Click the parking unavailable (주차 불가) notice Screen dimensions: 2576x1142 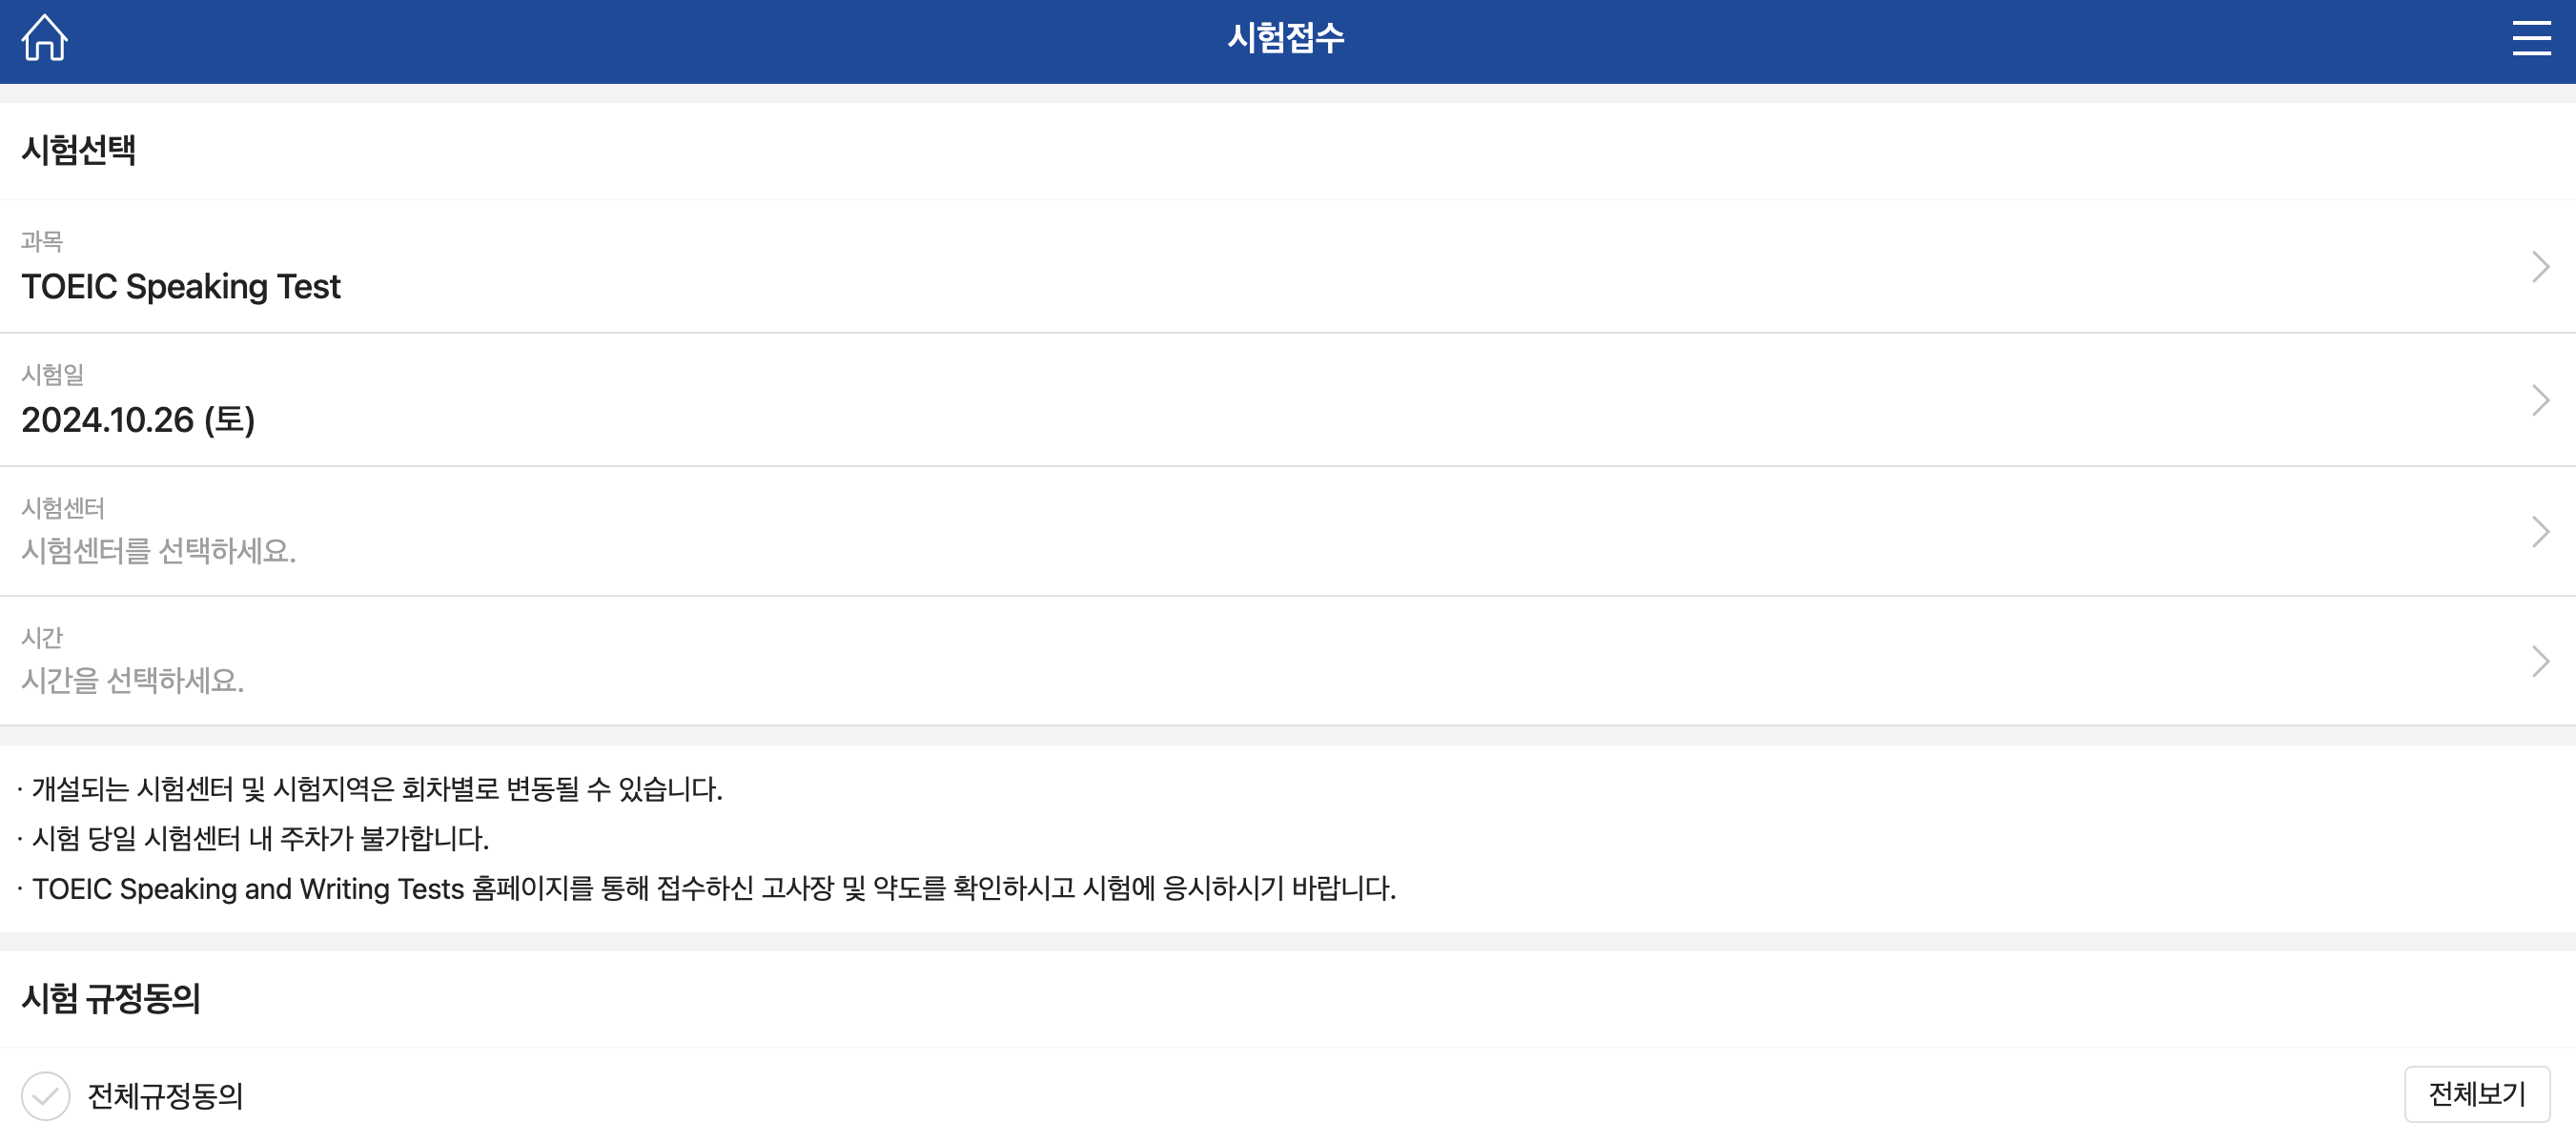255,839
